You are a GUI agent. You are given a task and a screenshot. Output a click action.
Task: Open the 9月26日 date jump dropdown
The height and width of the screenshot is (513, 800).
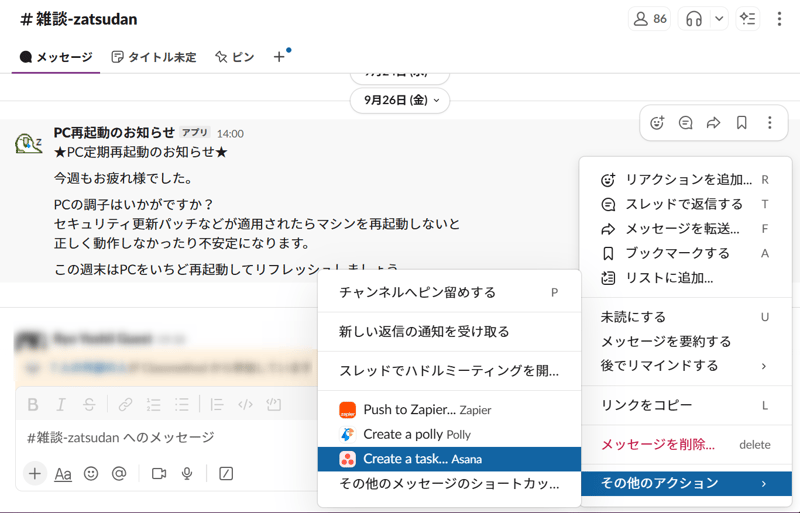point(400,101)
